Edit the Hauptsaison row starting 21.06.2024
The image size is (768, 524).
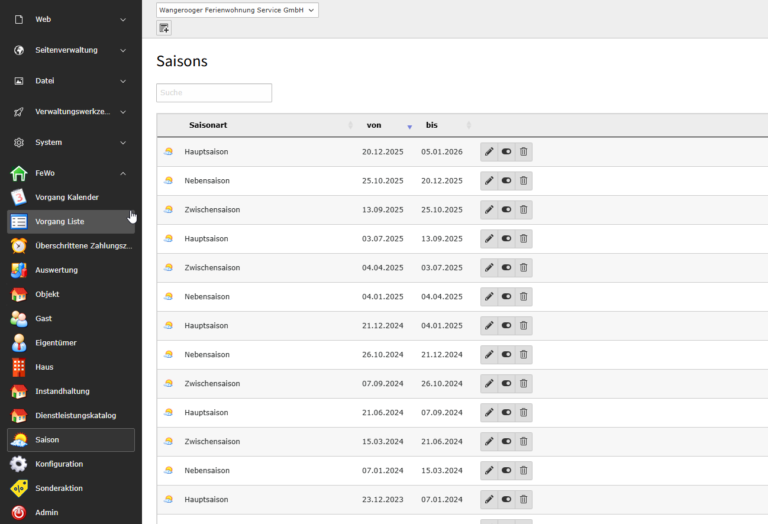pyautogui.click(x=489, y=412)
